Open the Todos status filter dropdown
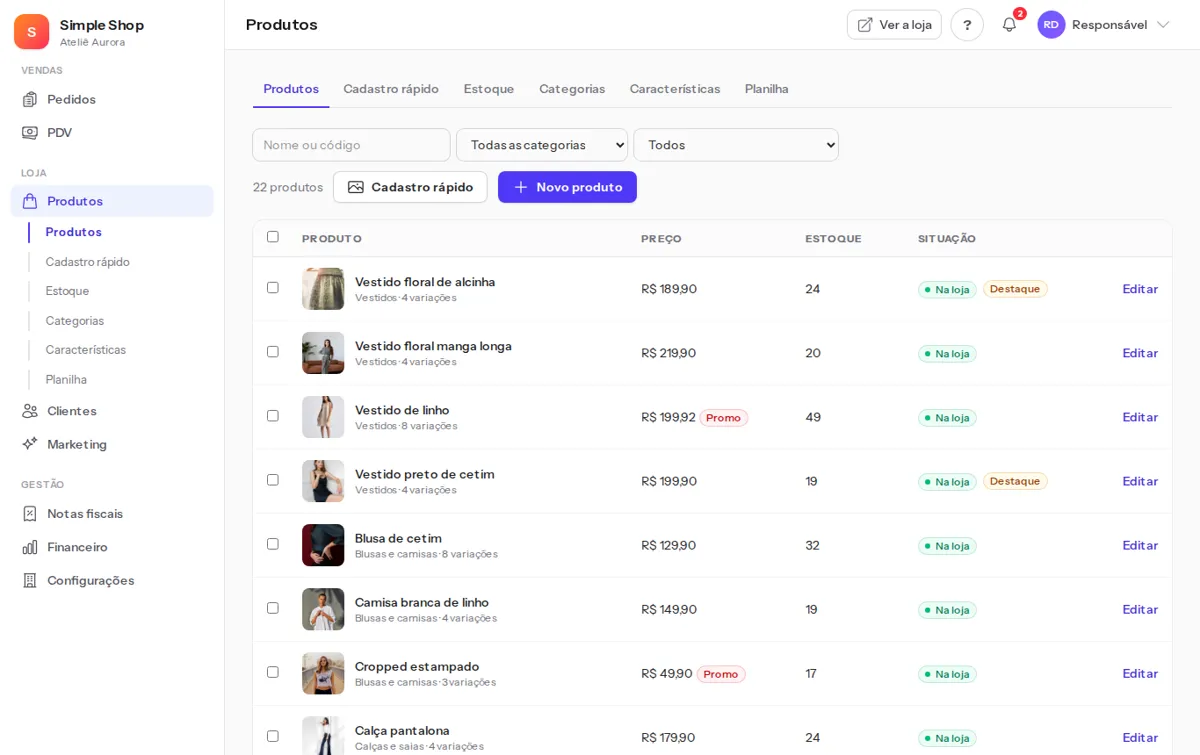 click(x=736, y=145)
